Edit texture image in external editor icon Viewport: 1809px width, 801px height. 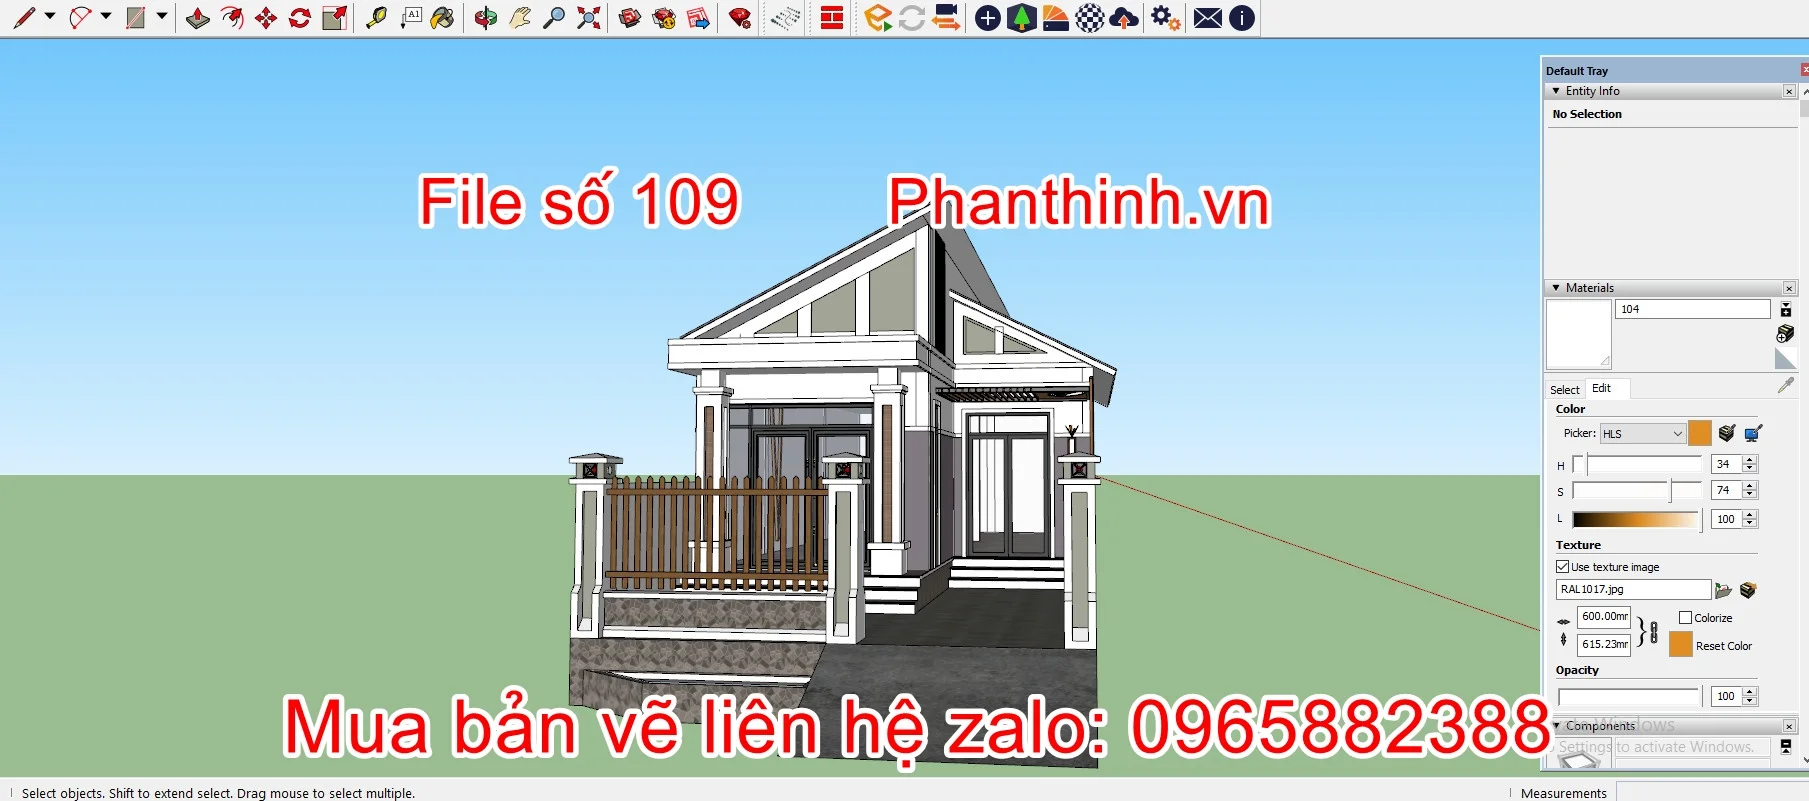(x=1748, y=590)
